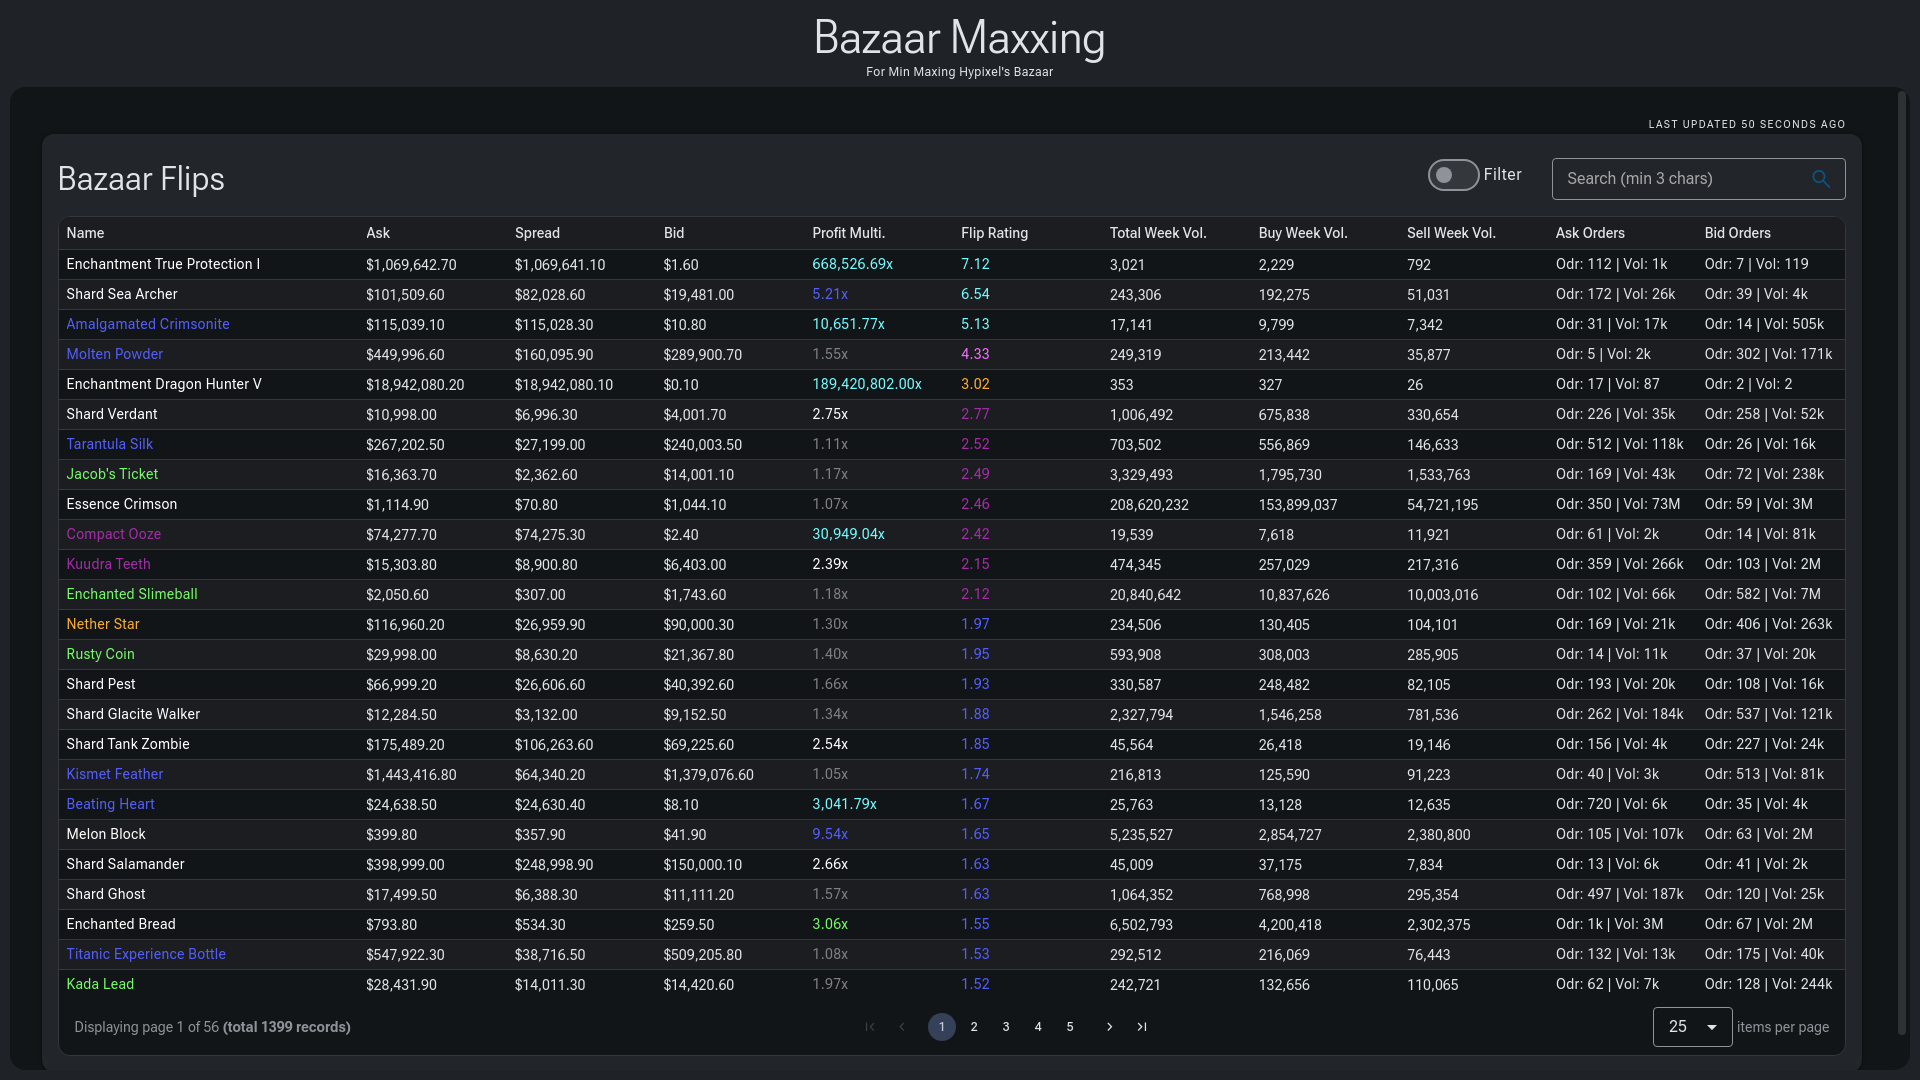Click the 208,620,232 total week volume
1920x1080 pixels.
coord(1149,505)
